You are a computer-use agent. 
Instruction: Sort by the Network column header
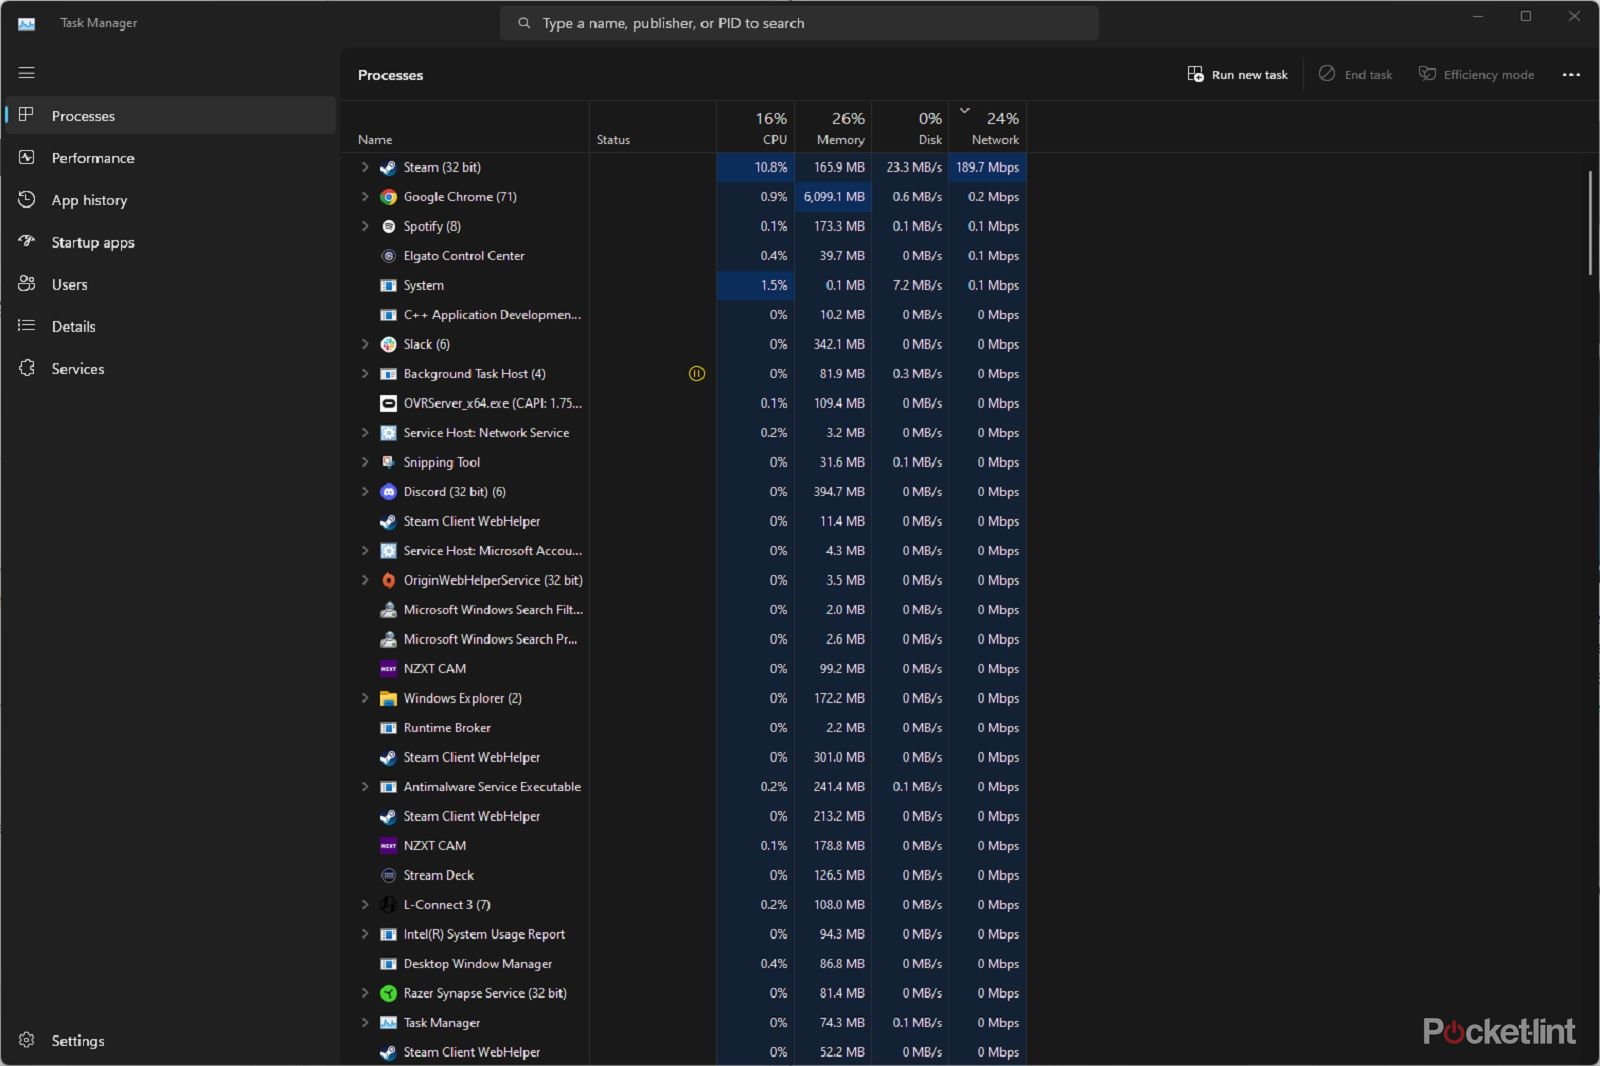click(988, 128)
